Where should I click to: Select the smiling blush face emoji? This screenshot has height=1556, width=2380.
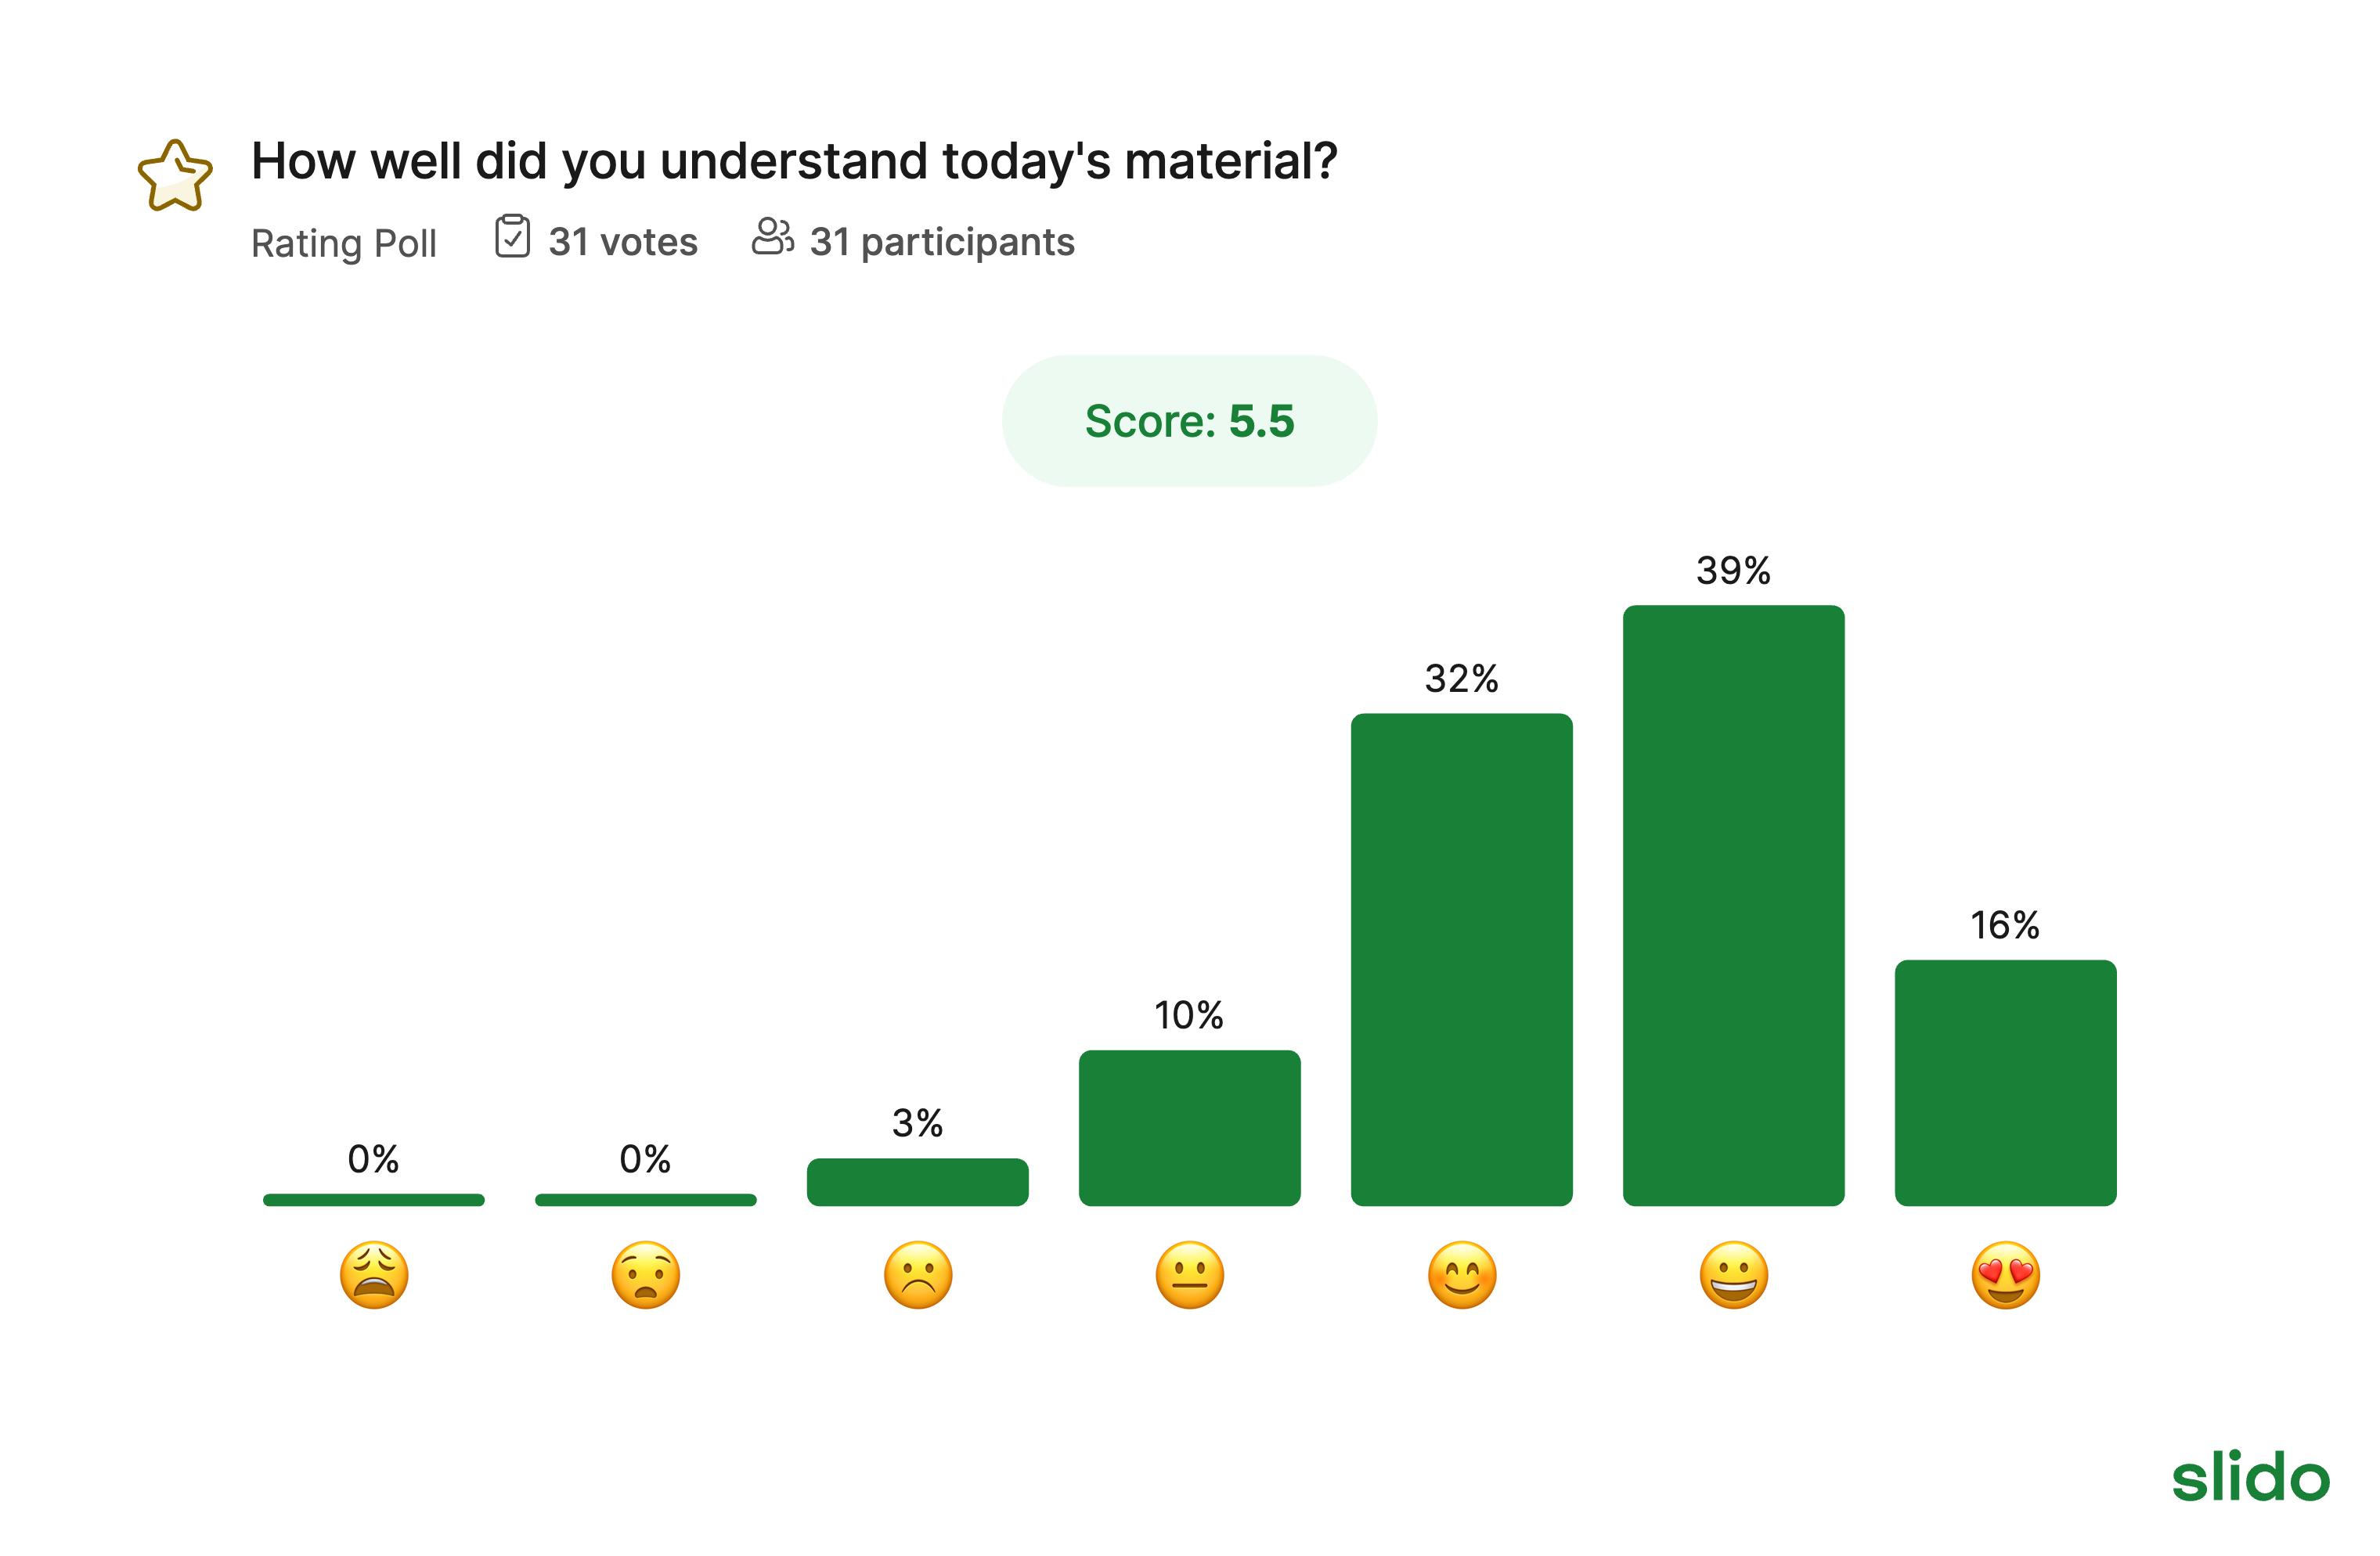pyautogui.click(x=1462, y=1275)
